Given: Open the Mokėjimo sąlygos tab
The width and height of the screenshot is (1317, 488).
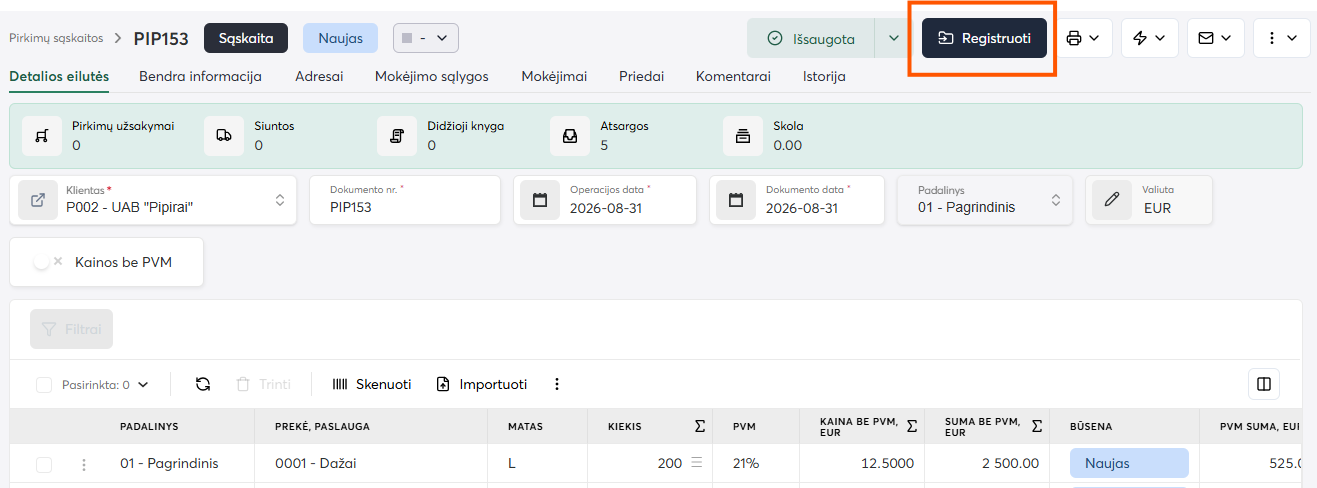Looking at the screenshot, I should [432, 76].
